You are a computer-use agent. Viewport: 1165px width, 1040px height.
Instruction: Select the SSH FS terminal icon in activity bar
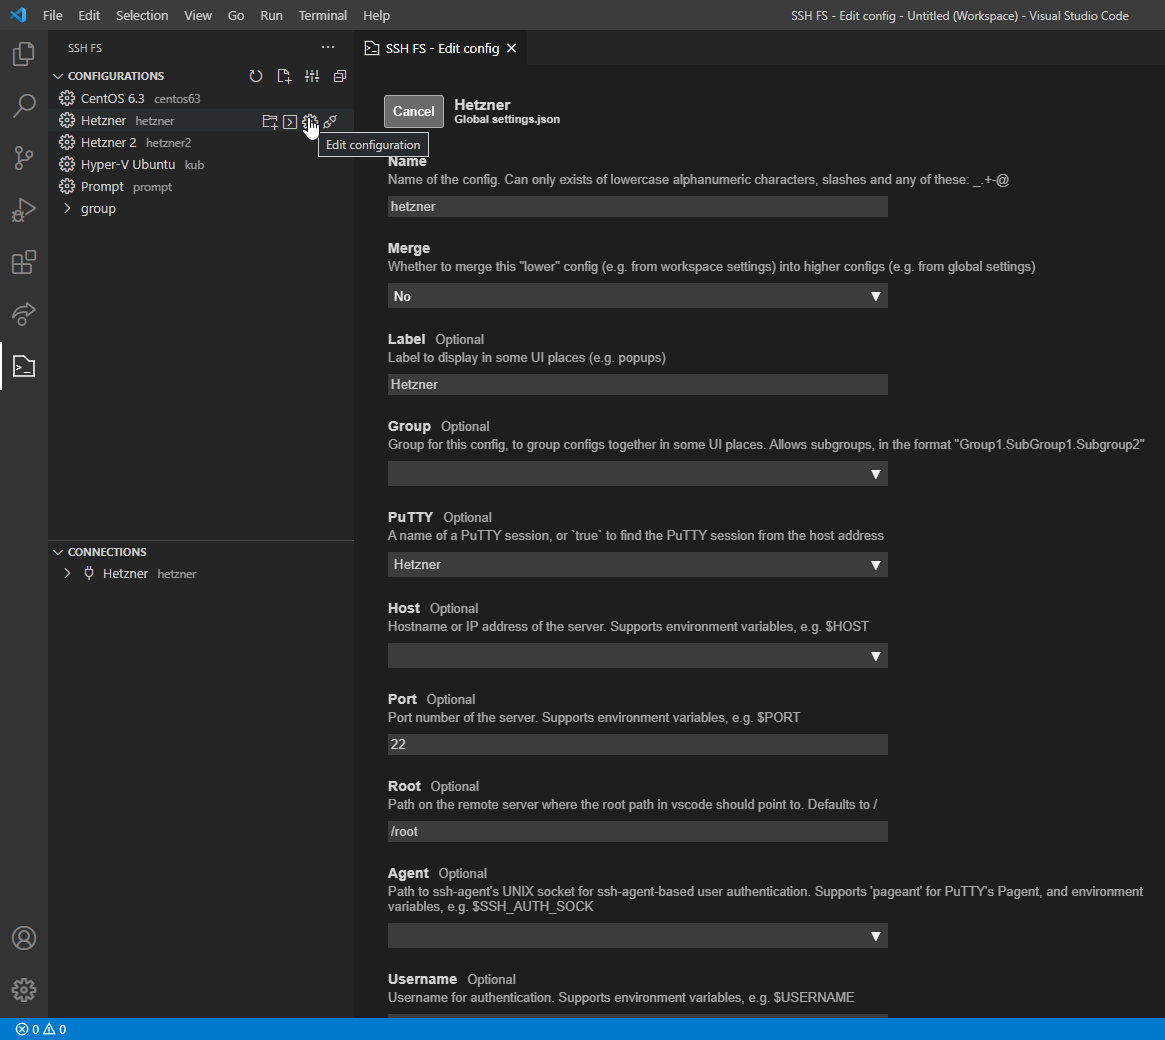[24, 366]
